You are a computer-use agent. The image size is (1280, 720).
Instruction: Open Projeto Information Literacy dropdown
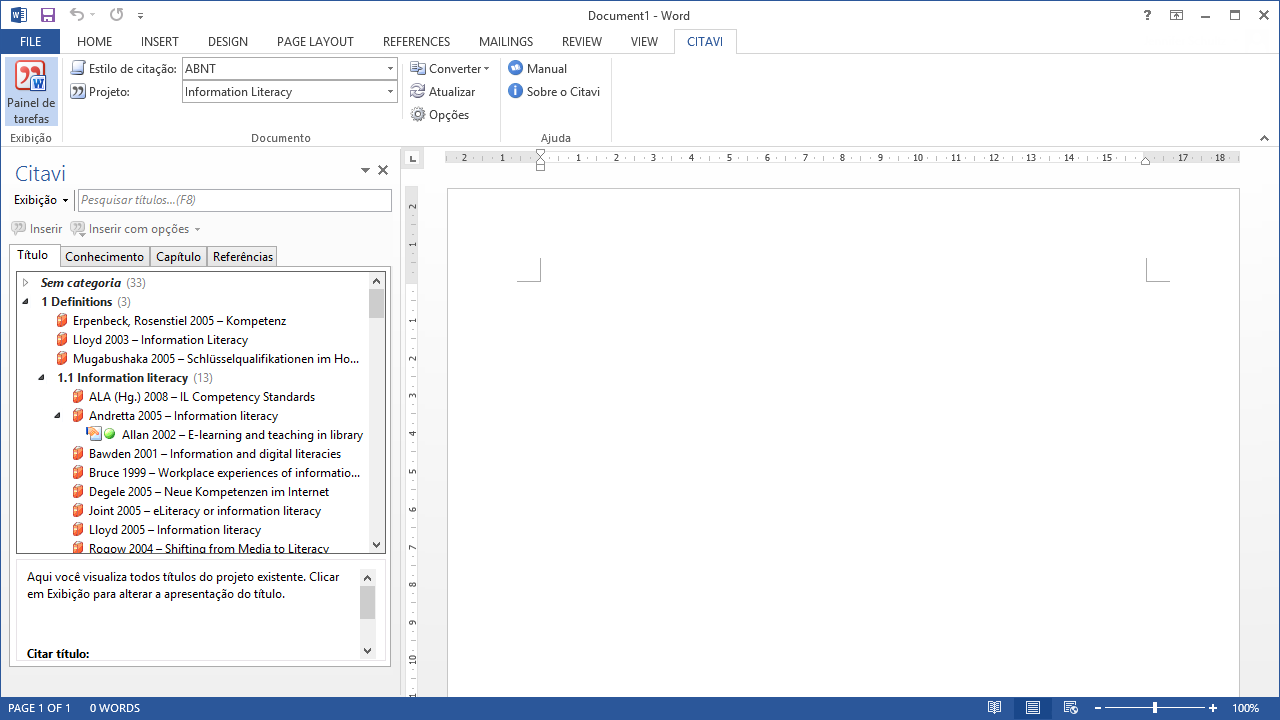click(391, 91)
